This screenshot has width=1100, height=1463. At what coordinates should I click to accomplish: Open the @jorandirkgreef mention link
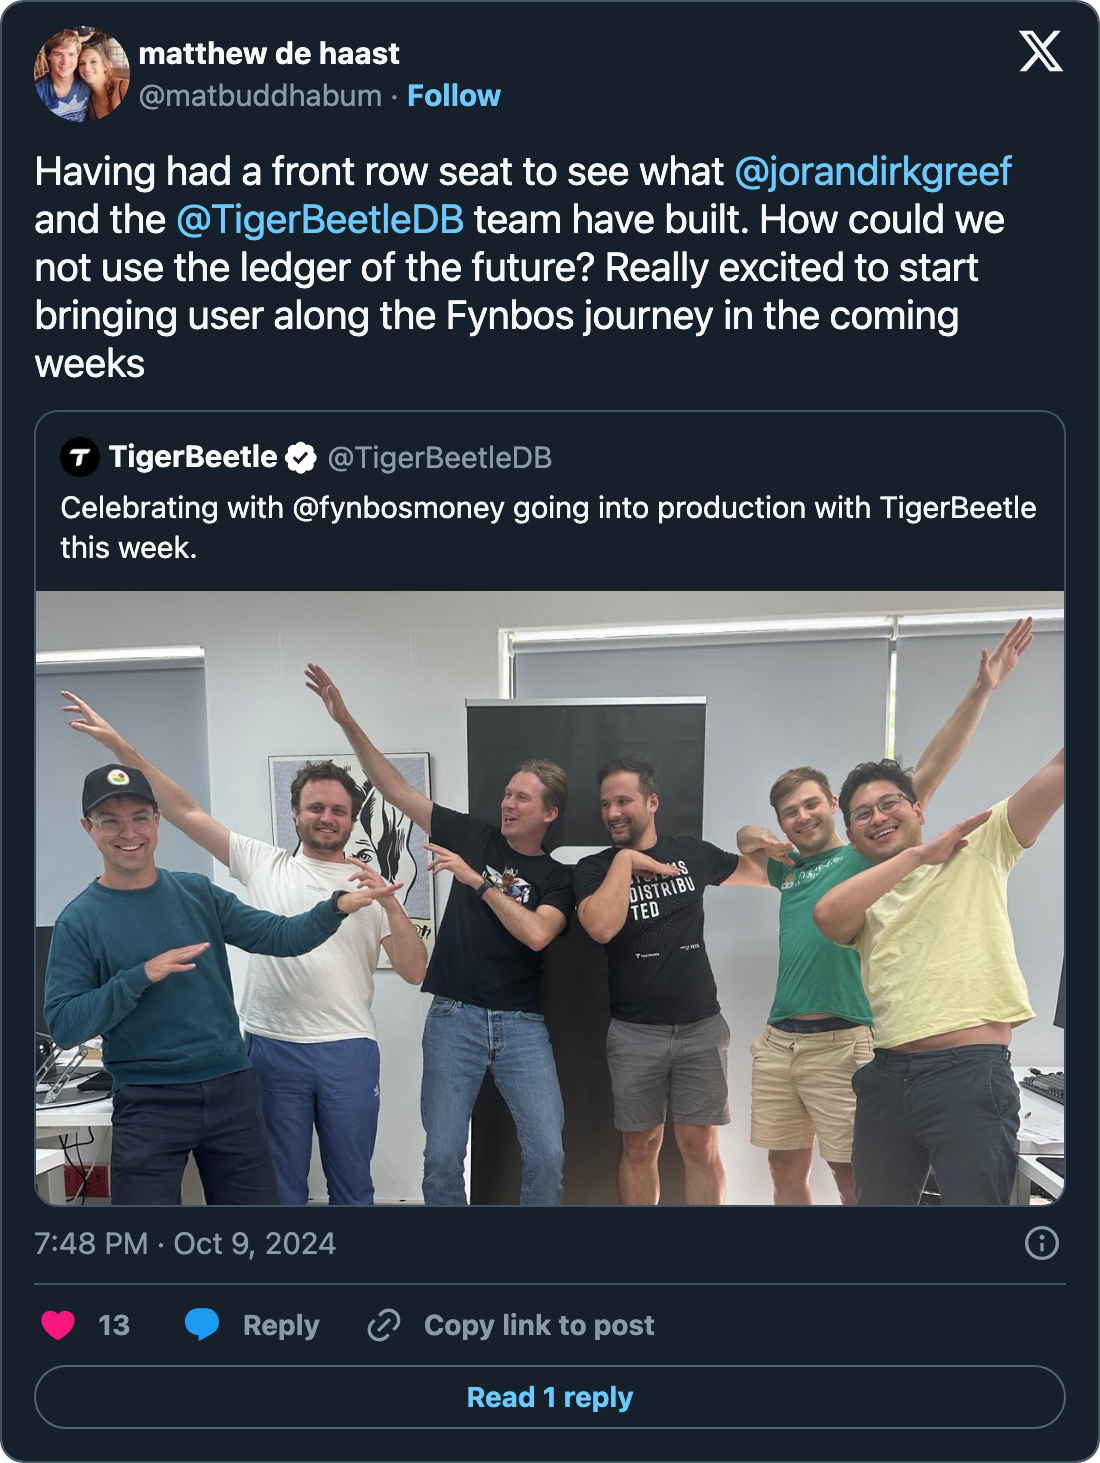[x=873, y=172]
